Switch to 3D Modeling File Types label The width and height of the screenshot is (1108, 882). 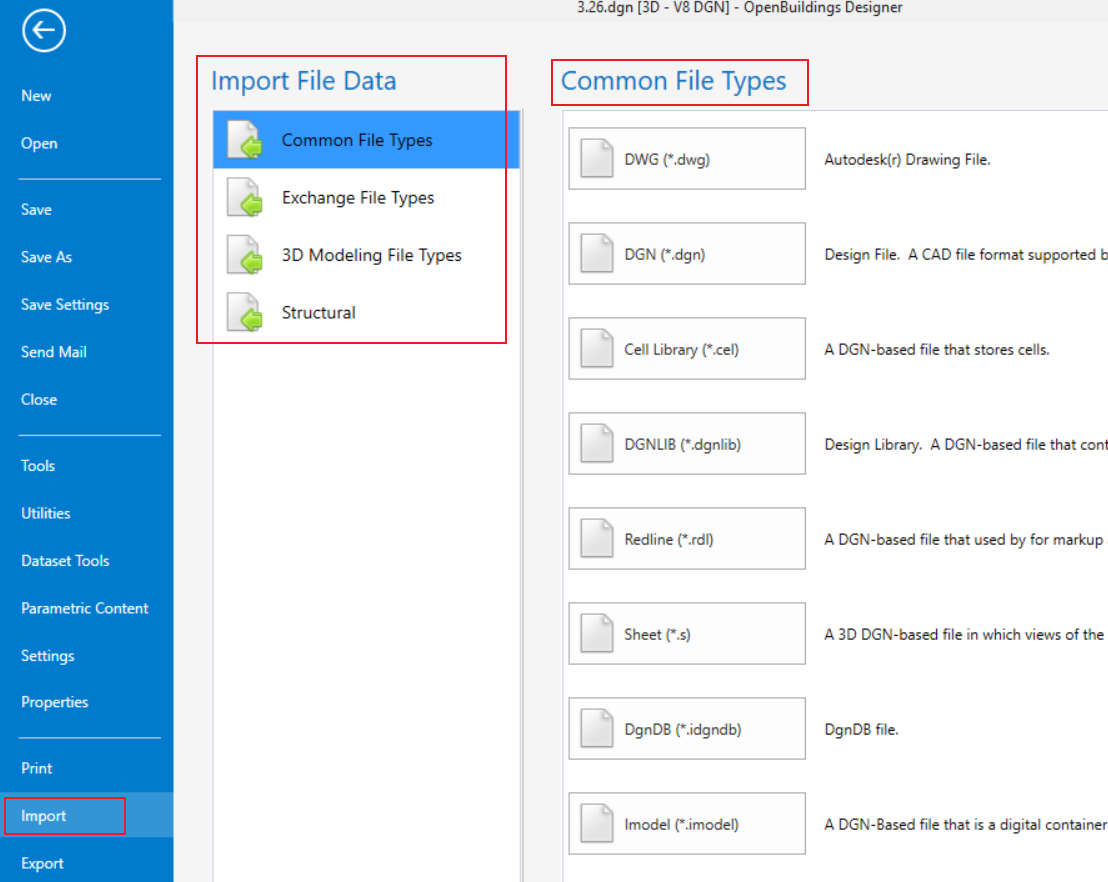click(x=372, y=254)
